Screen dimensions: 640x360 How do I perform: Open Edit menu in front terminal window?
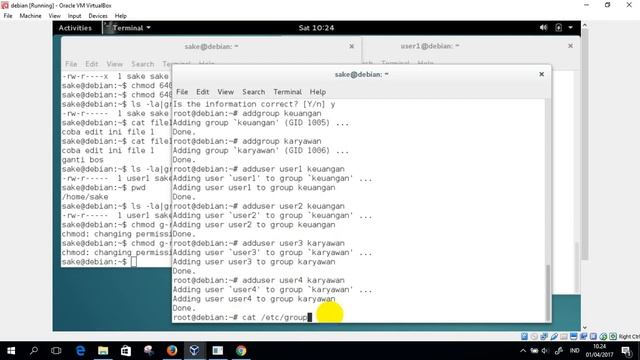[202, 92]
